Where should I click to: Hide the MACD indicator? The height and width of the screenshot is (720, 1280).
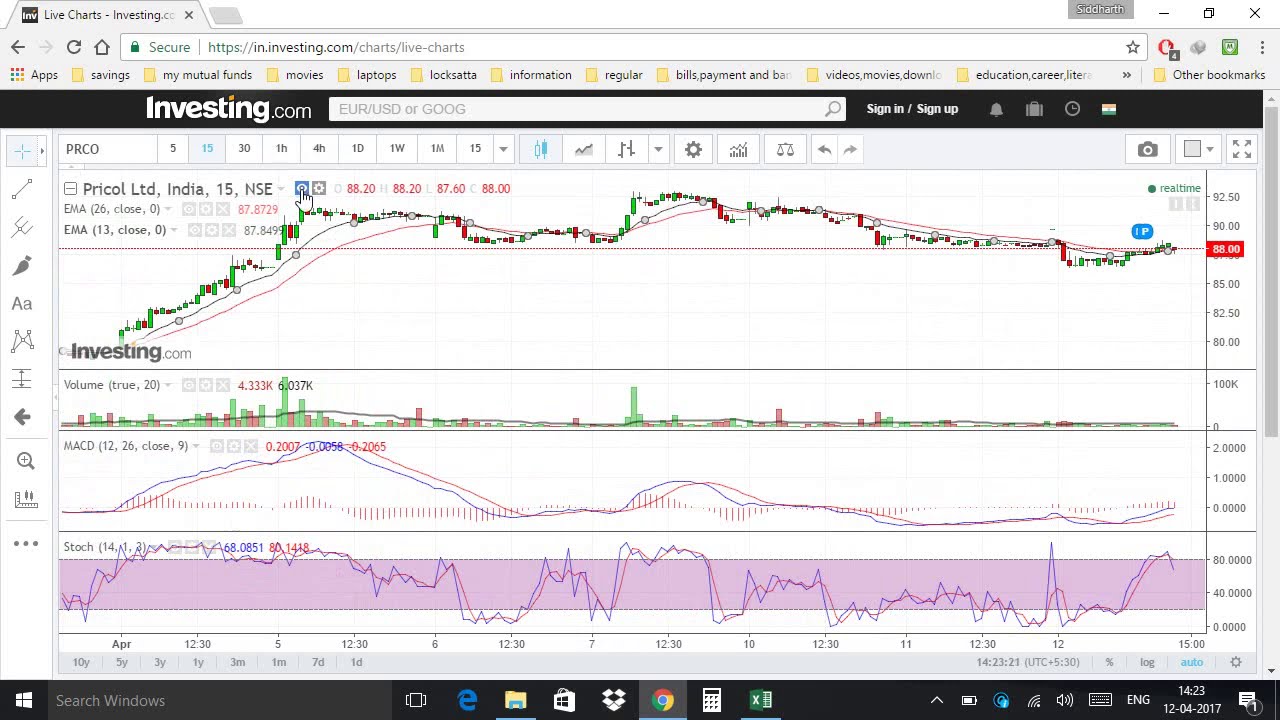pos(217,446)
